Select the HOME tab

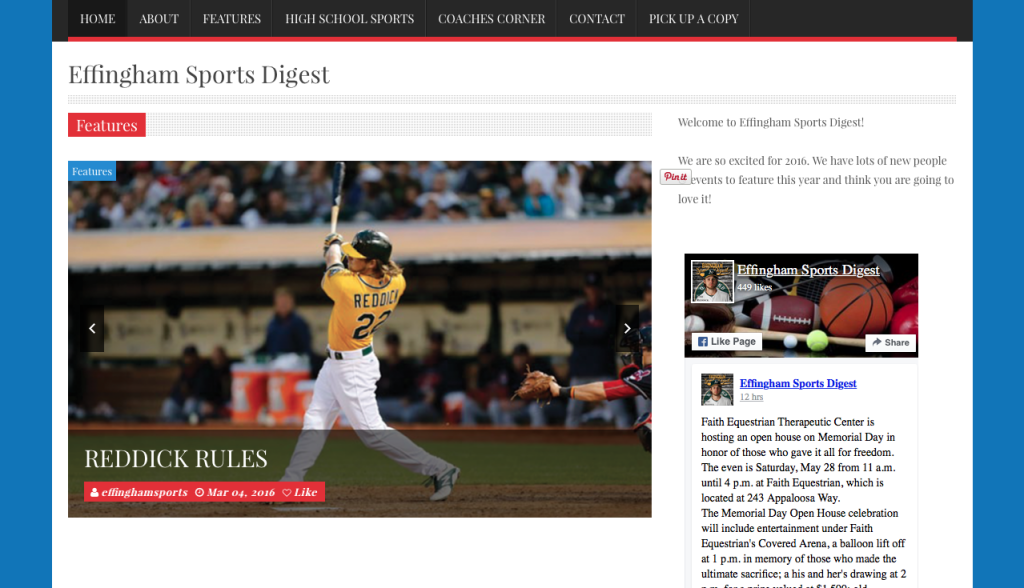97,18
